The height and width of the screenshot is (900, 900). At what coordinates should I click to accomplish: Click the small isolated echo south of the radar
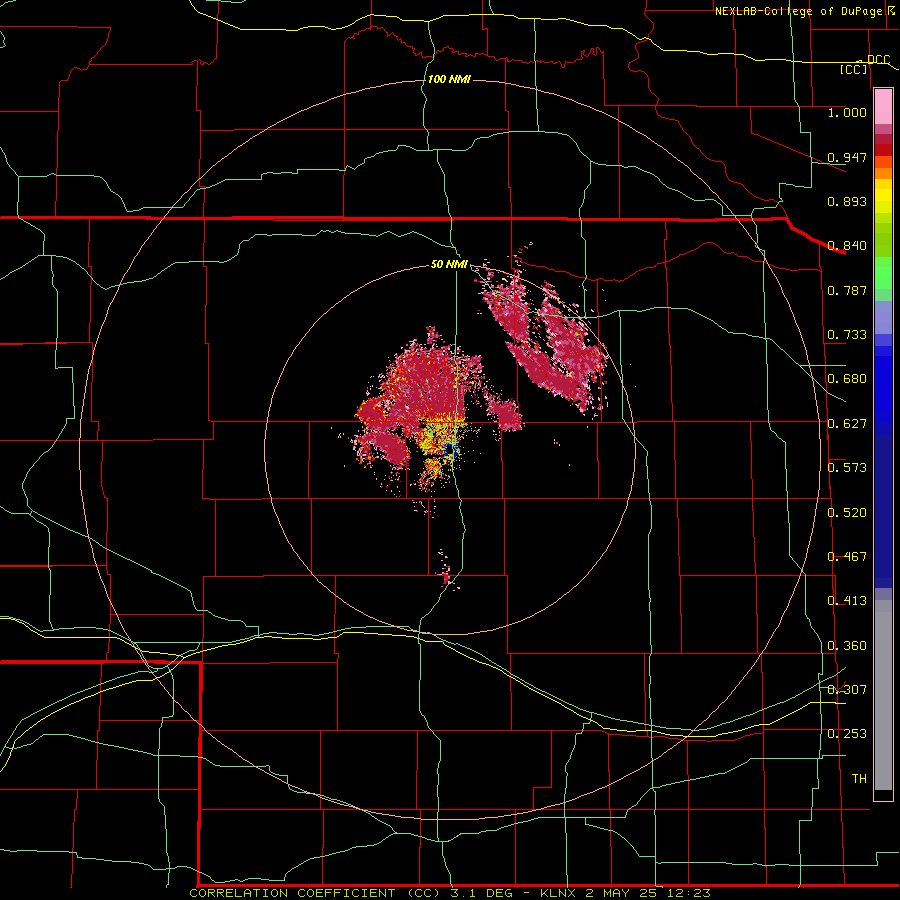(x=446, y=576)
